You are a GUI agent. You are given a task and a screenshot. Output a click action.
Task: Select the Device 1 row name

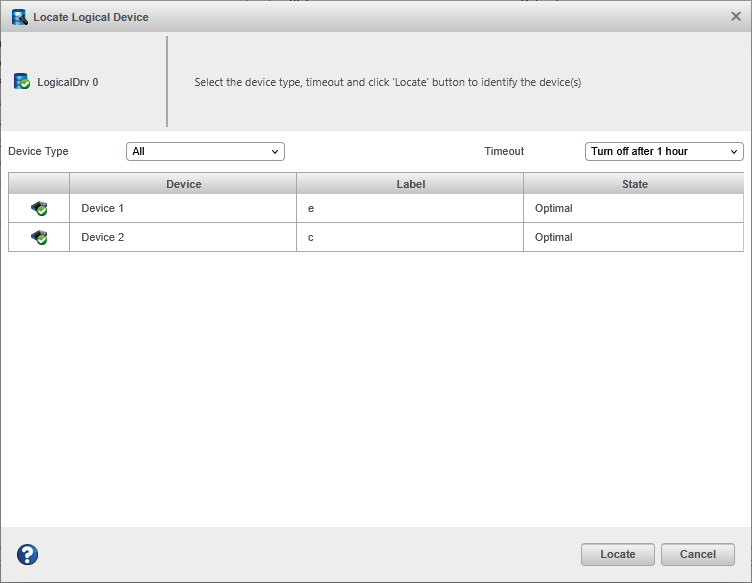(102, 209)
